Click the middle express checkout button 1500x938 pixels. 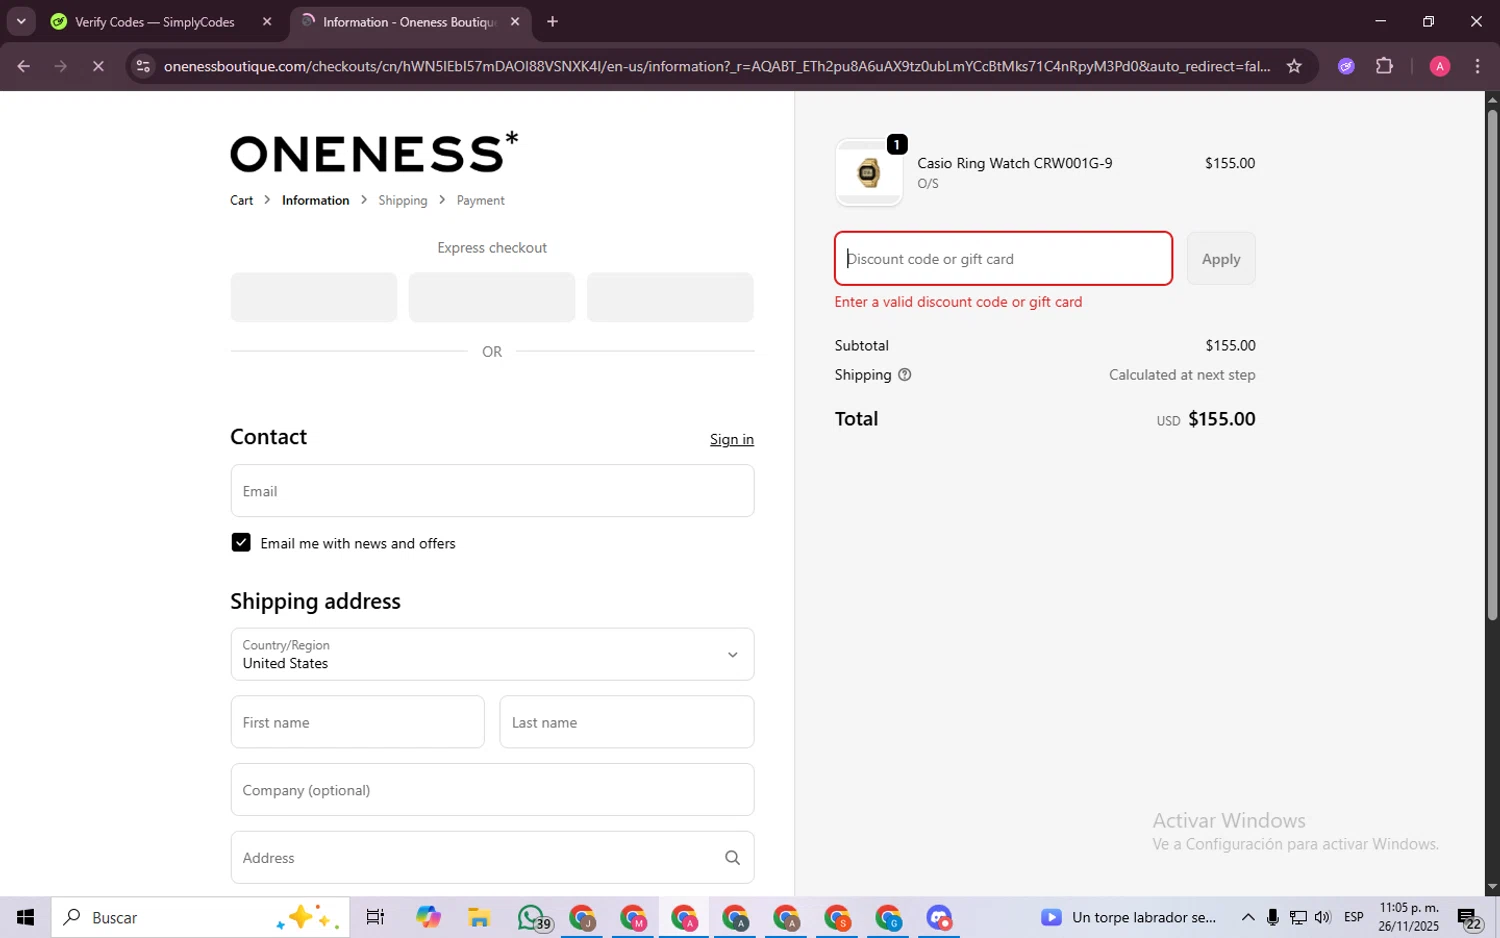tap(492, 297)
